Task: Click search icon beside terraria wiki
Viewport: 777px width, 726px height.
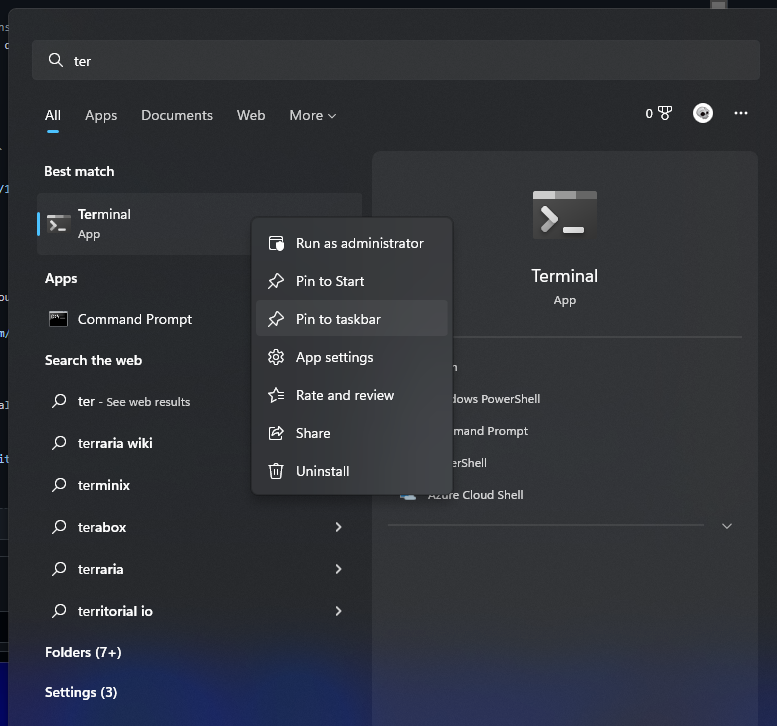Action: [59, 442]
